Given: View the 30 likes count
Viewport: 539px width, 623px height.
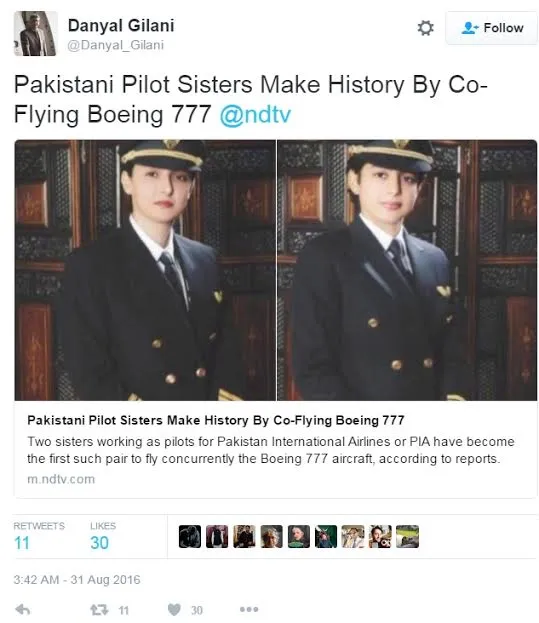Looking at the screenshot, I should 99,543.
